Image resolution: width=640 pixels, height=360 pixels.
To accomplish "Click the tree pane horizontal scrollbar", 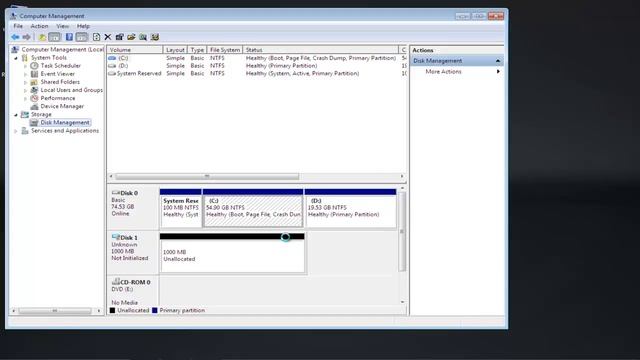I will click(x=55, y=311).
